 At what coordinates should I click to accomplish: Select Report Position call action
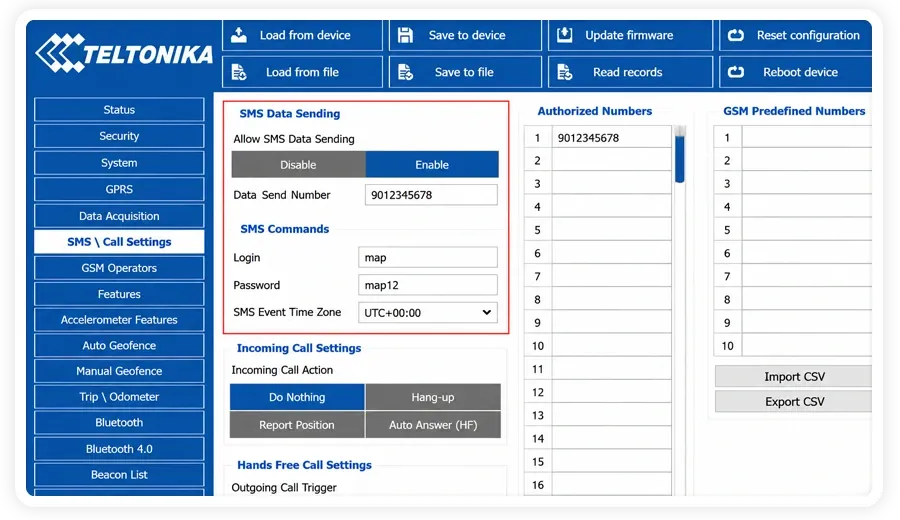pyautogui.click(x=297, y=425)
